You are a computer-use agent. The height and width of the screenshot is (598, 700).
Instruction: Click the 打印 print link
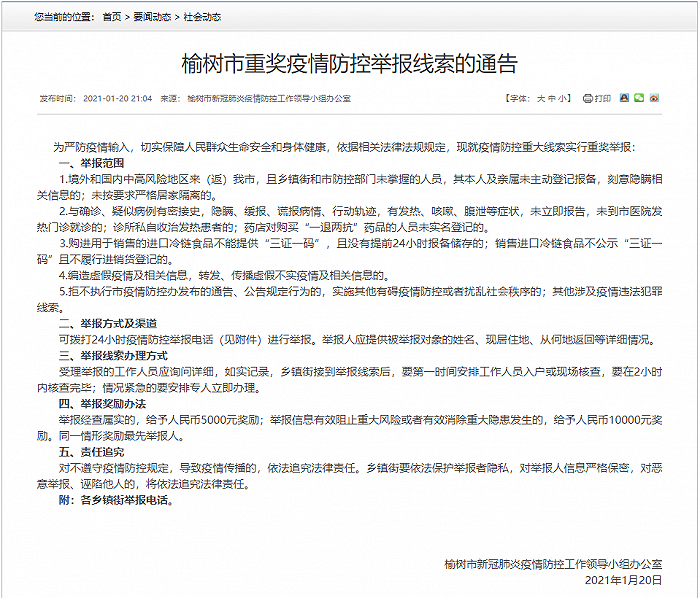pos(603,98)
